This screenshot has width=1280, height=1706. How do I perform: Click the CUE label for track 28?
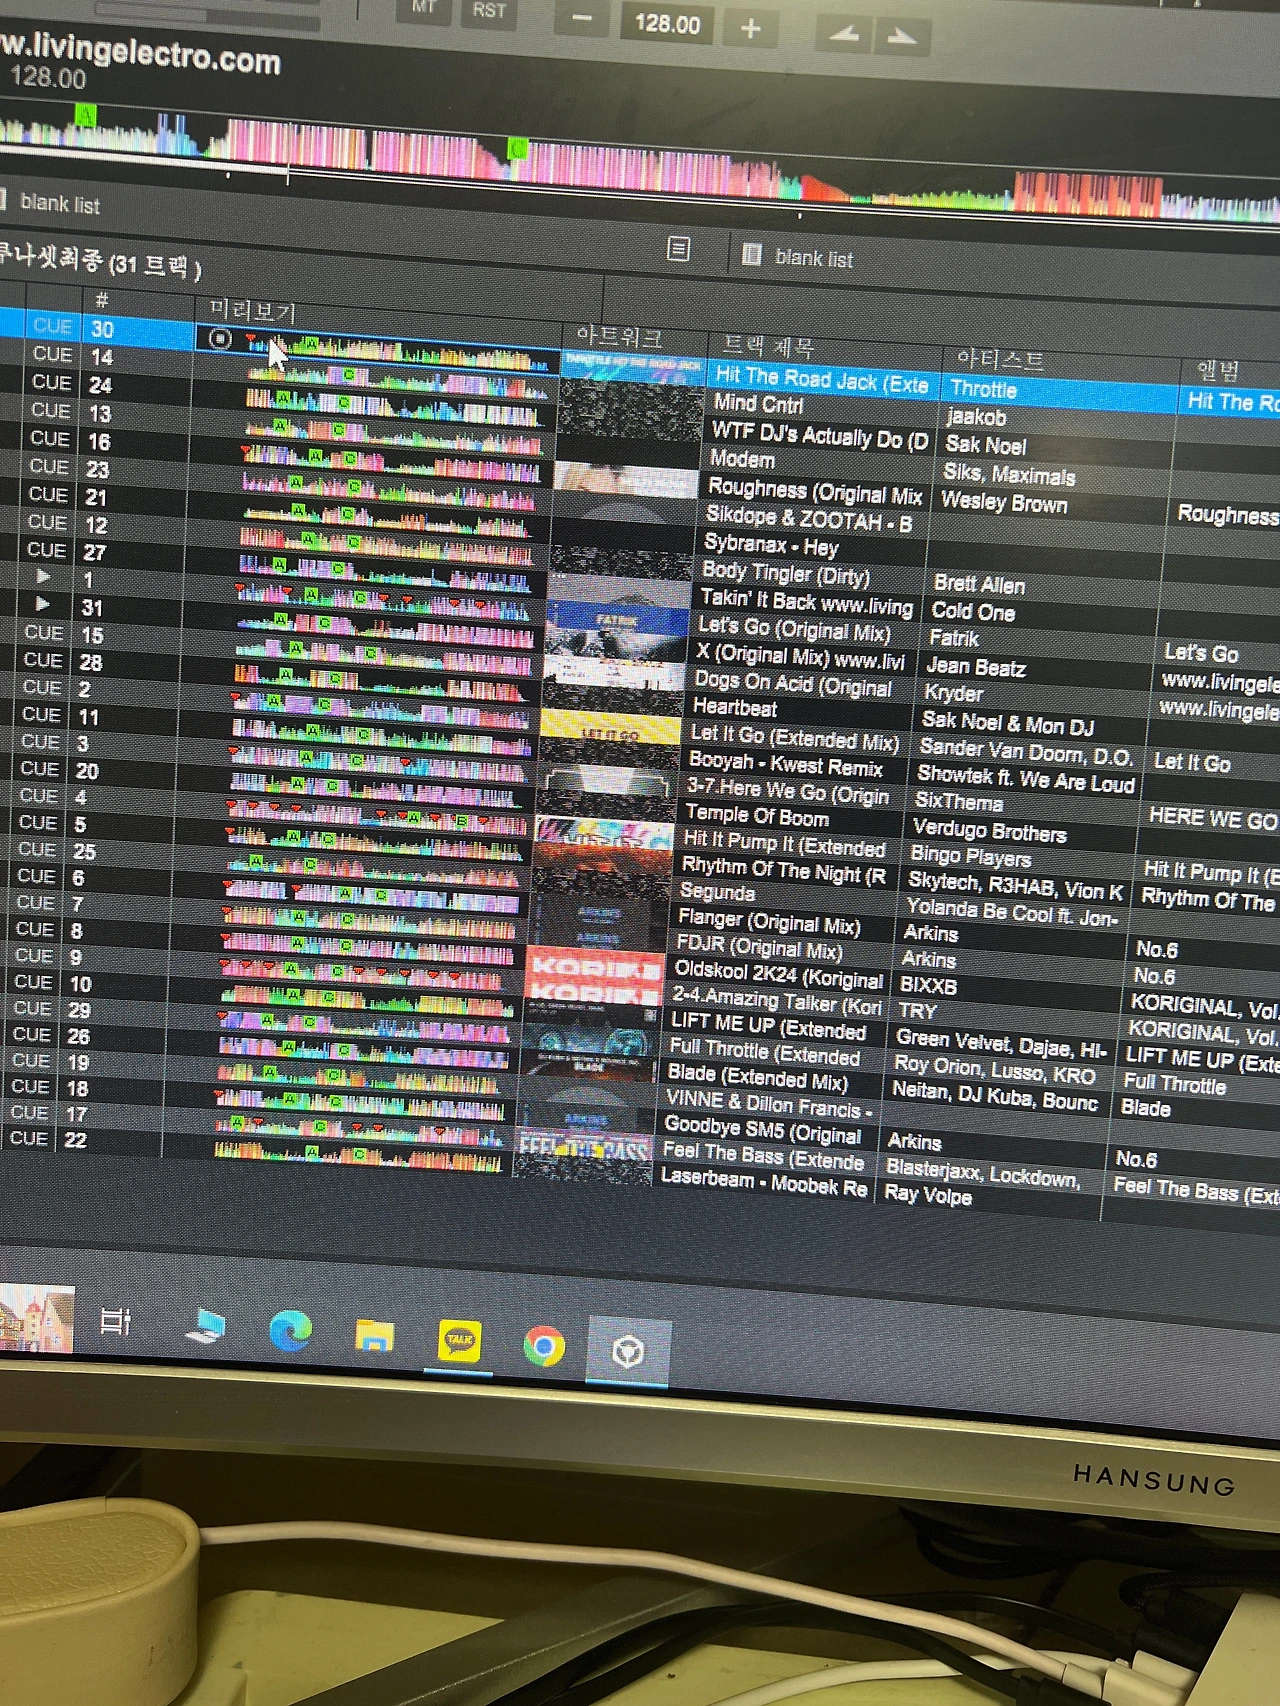click(42, 660)
